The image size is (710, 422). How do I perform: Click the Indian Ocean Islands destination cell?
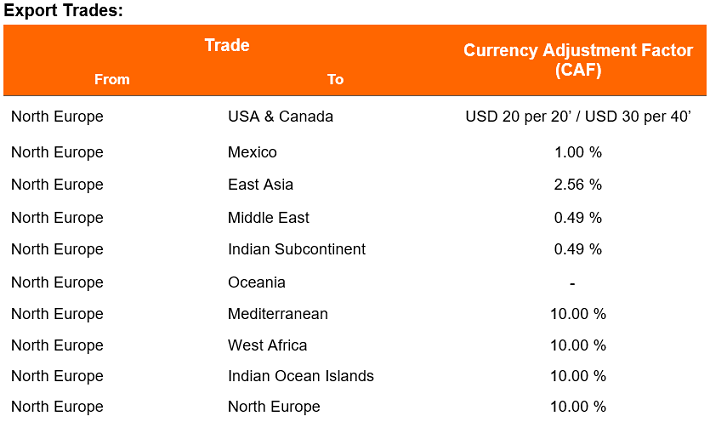pyautogui.click(x=301, y=376)
